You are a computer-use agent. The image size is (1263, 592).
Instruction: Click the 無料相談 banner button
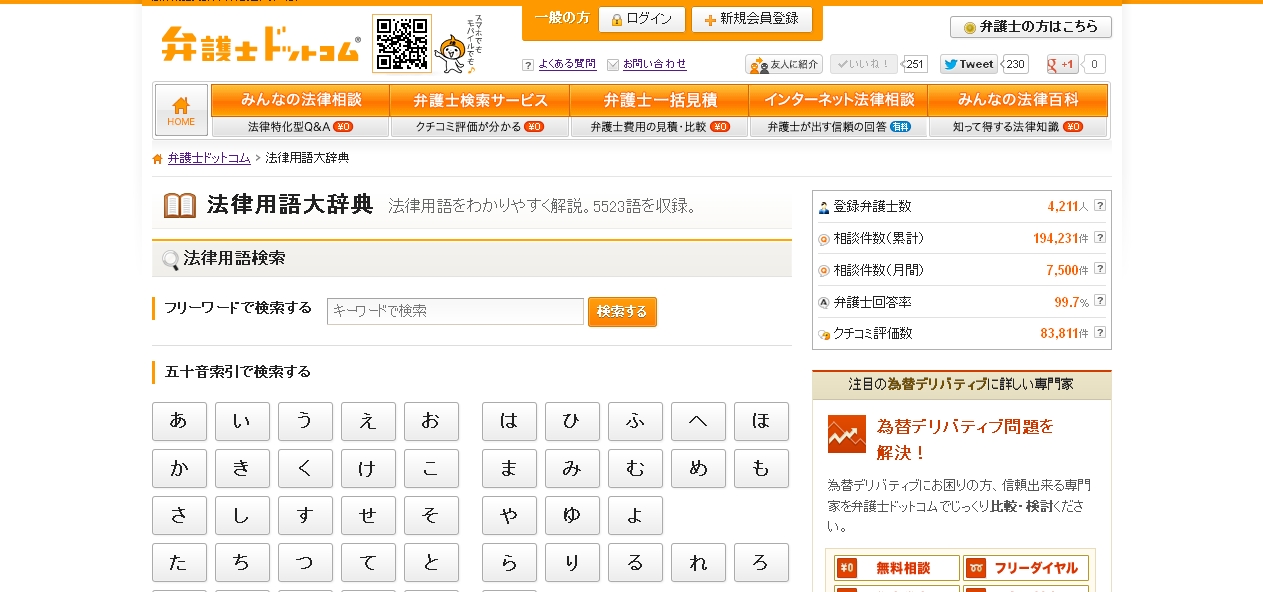[x=896, y=568]
